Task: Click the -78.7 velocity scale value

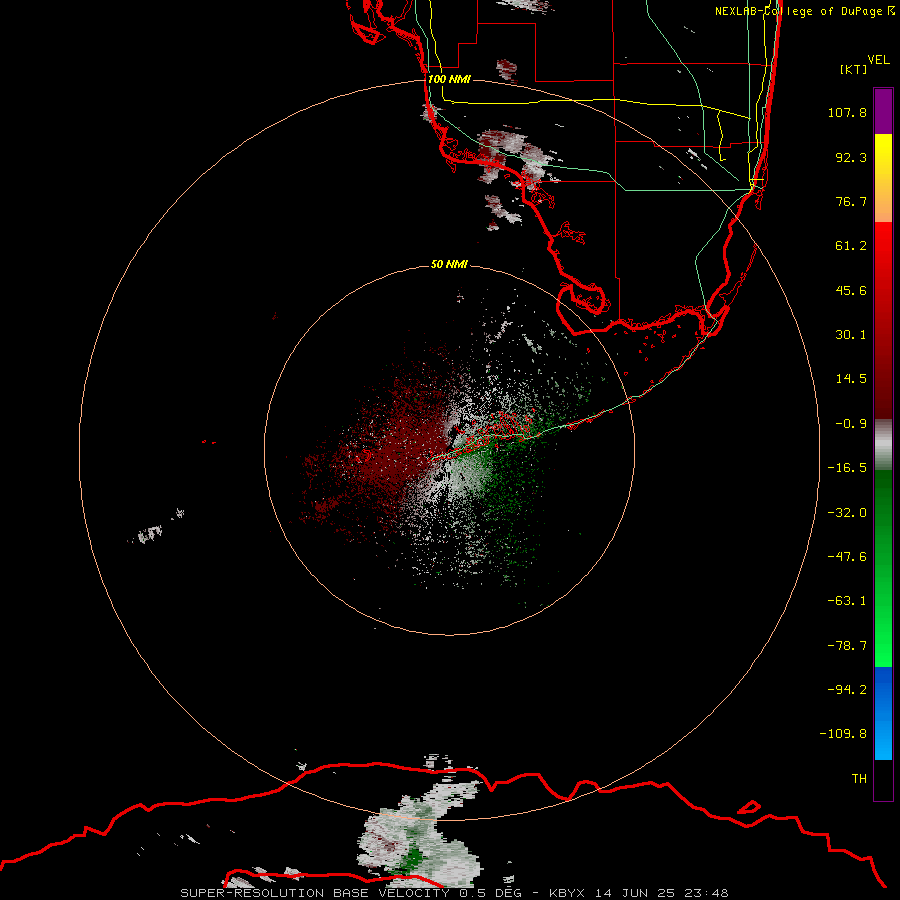Action: click(x=847, y=646)
